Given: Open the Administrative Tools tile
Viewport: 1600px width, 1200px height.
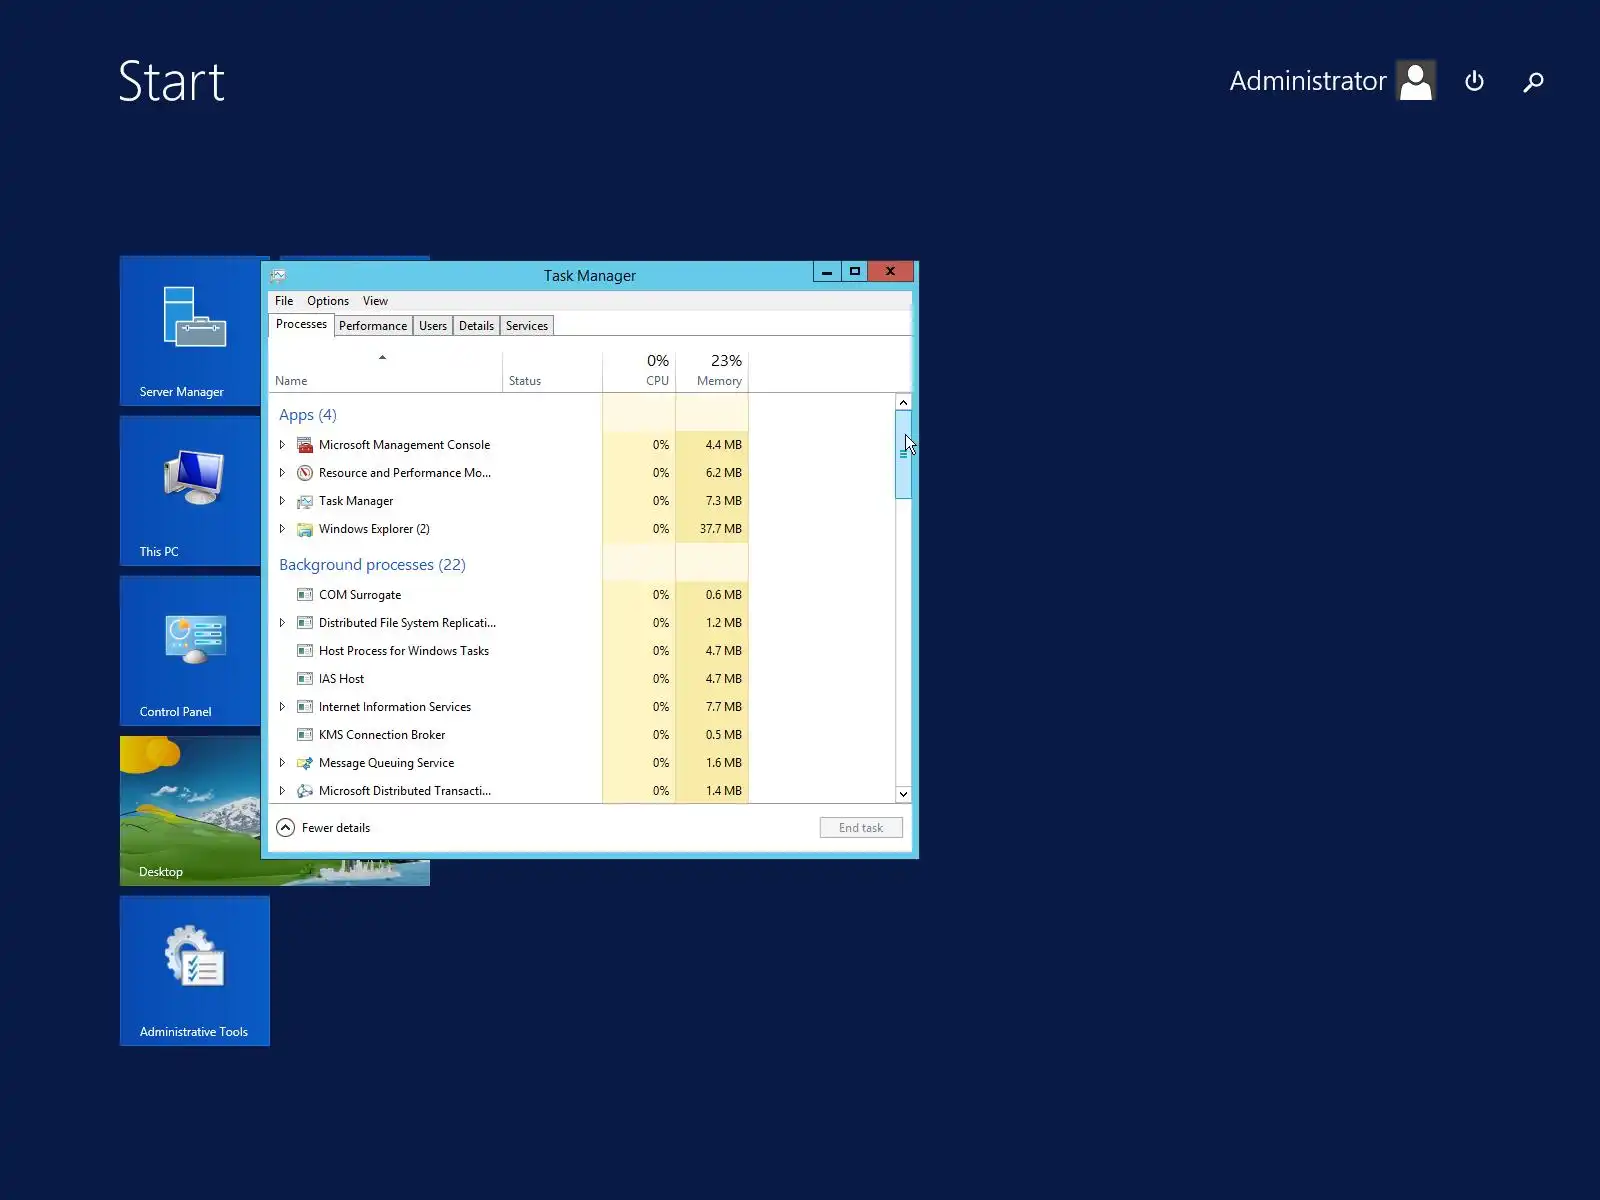Looking at the screenshot, I should click(x=195, y=971).
